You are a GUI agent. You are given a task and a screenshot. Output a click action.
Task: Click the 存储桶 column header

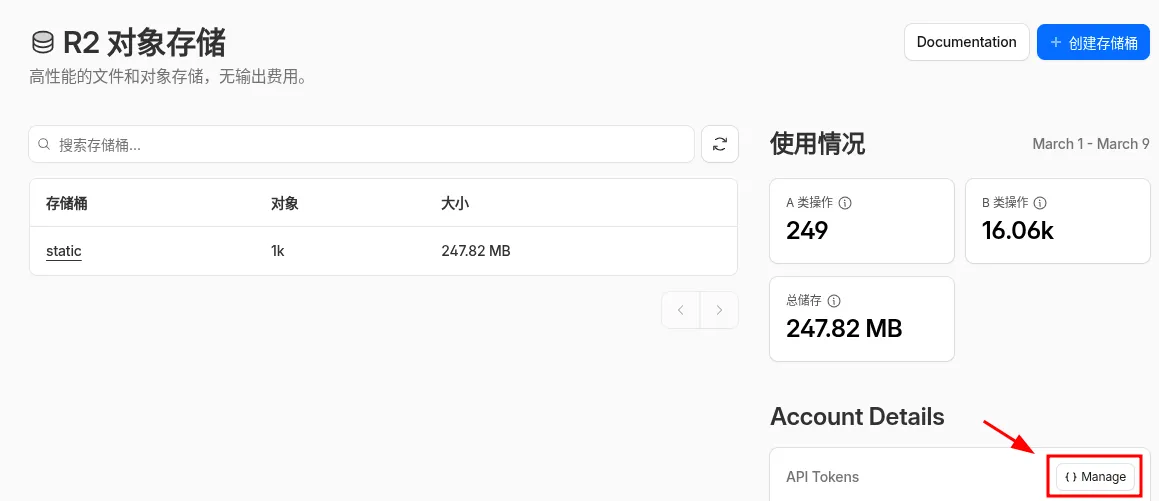point(67,203)
